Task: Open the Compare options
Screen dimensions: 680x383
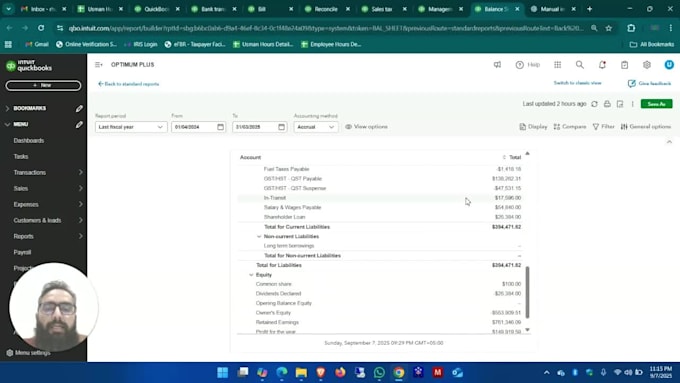Action: point(570,127)
